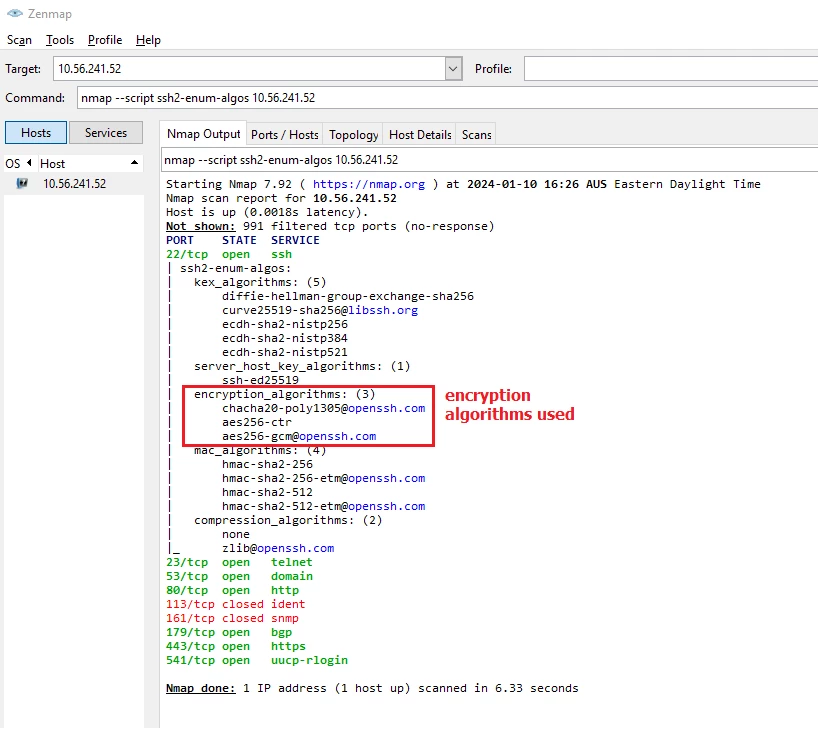Click 'Nmap scan report for 10.56.241.52' text
Viewport: 818px width, 732px height.
click(281, 198)
